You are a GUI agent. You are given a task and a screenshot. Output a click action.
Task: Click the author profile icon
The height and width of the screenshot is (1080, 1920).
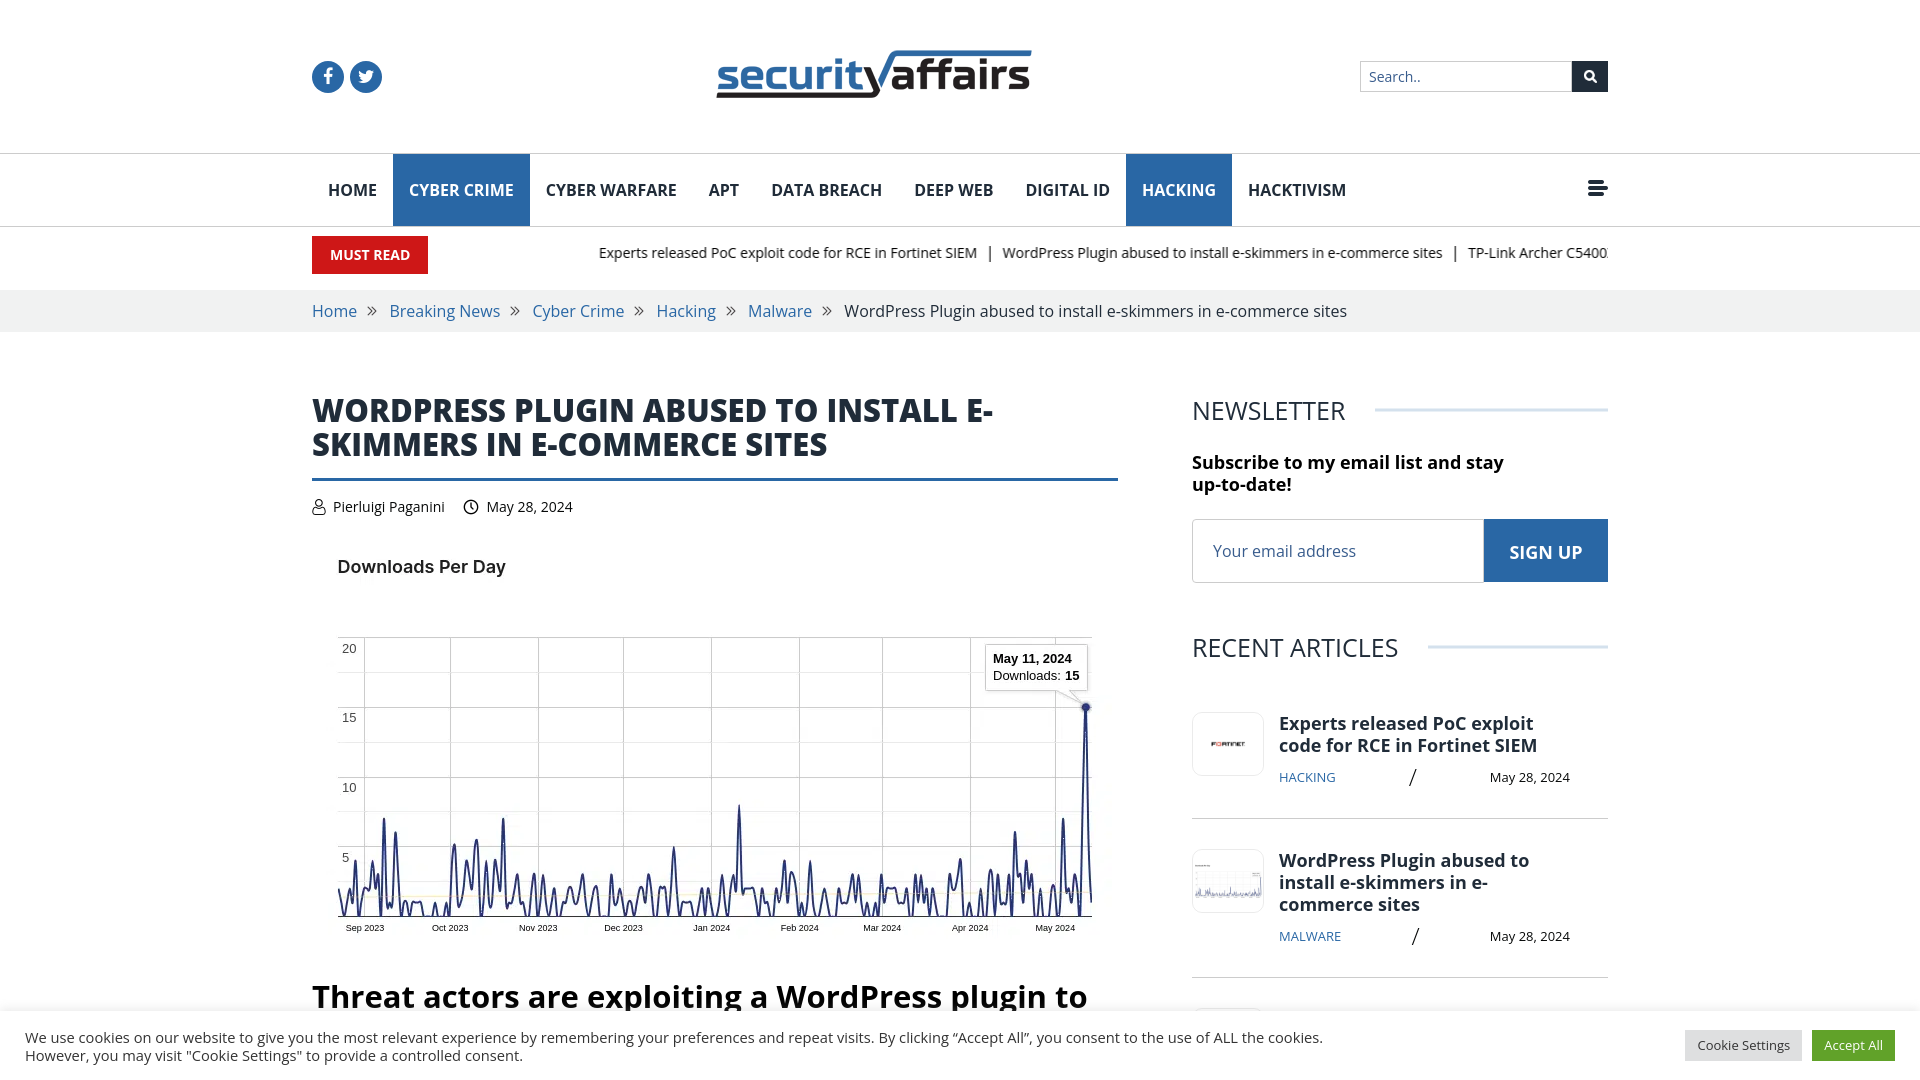(x=319, y=506)
